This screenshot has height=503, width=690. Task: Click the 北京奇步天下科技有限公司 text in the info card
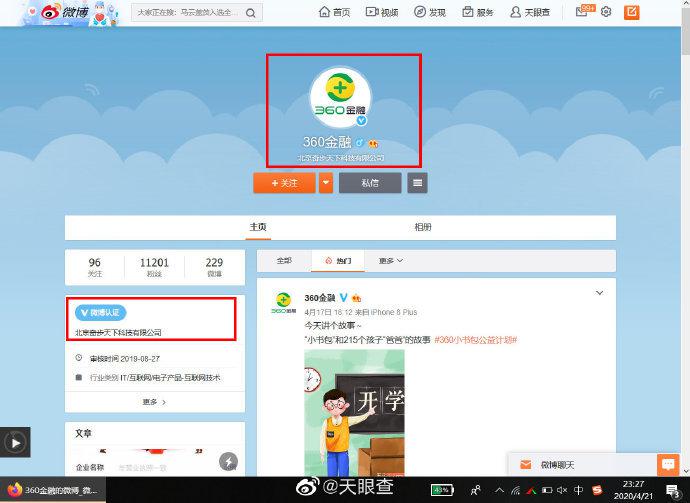click(x=118, y=333)
